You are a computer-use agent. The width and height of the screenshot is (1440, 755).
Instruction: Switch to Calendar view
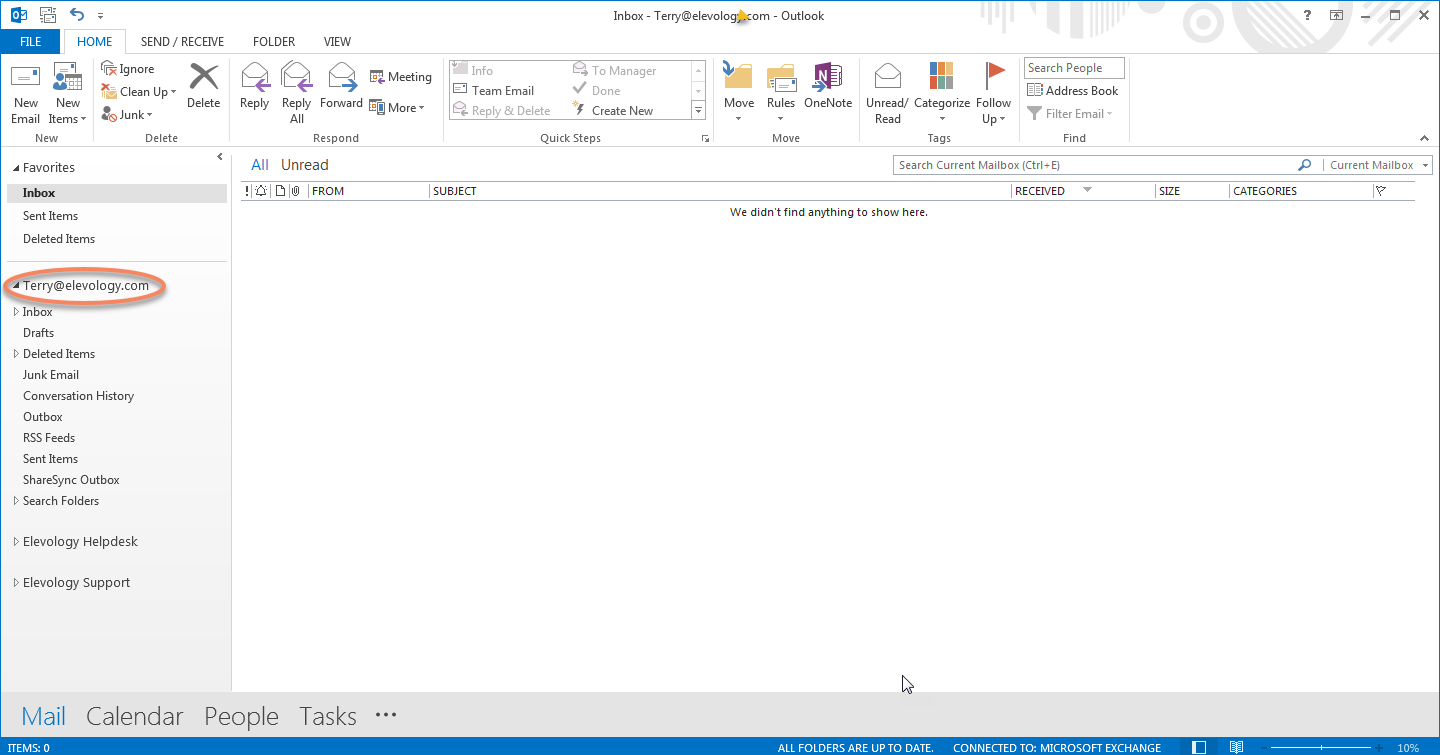point(135,716)
